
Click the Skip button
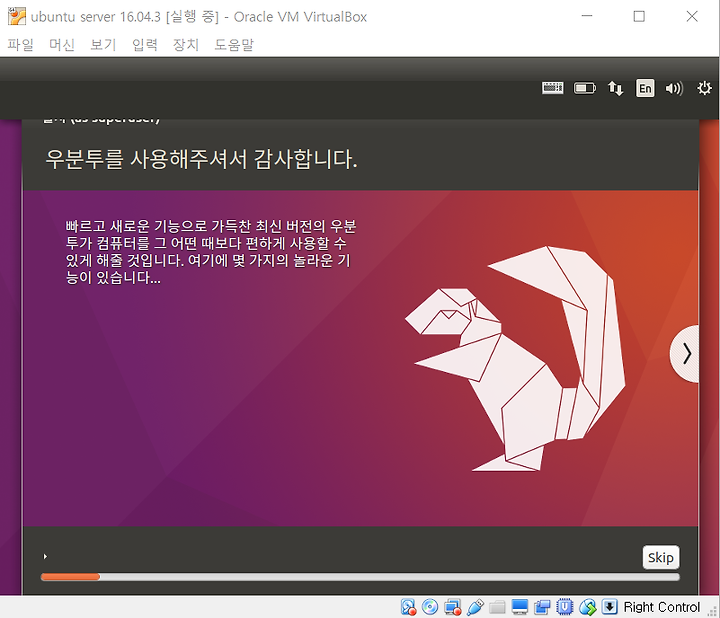(x=661, y=557)
